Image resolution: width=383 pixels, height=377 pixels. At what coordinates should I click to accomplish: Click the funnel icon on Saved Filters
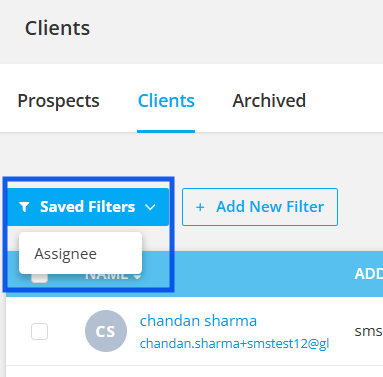click(x=24, y=207)
